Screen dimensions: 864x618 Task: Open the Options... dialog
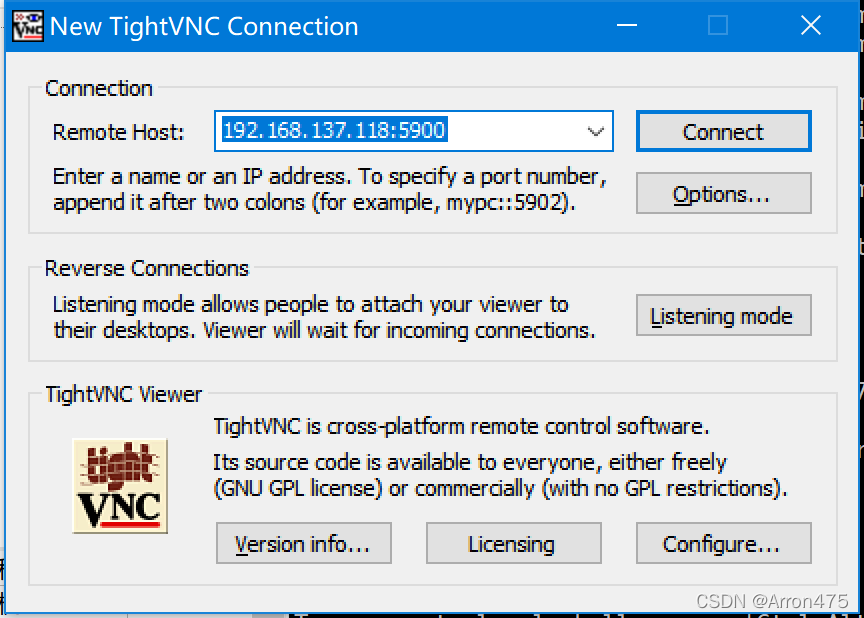click(x=723, y=193)
